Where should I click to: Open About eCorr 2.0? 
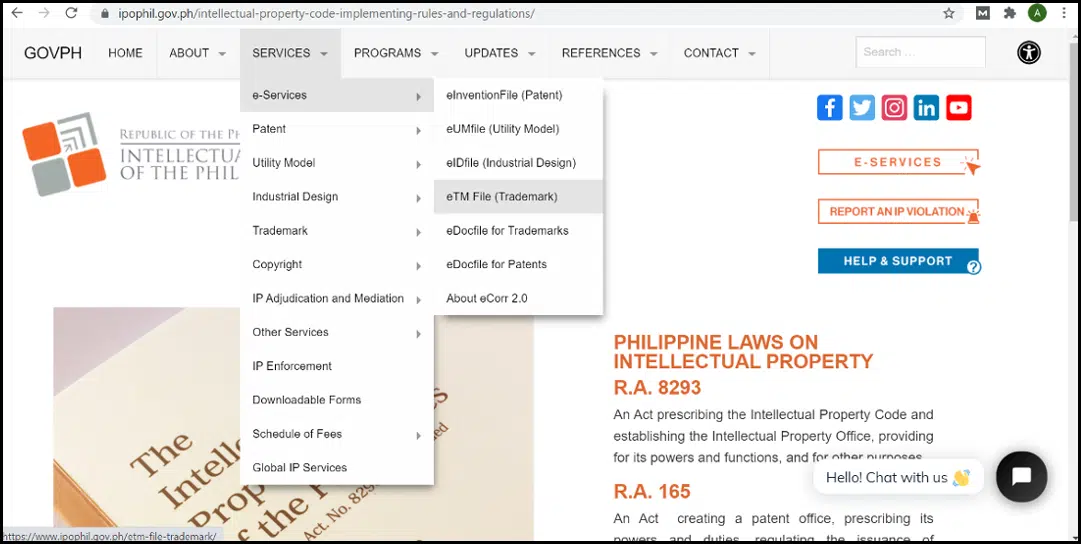(x=518, y=298)
